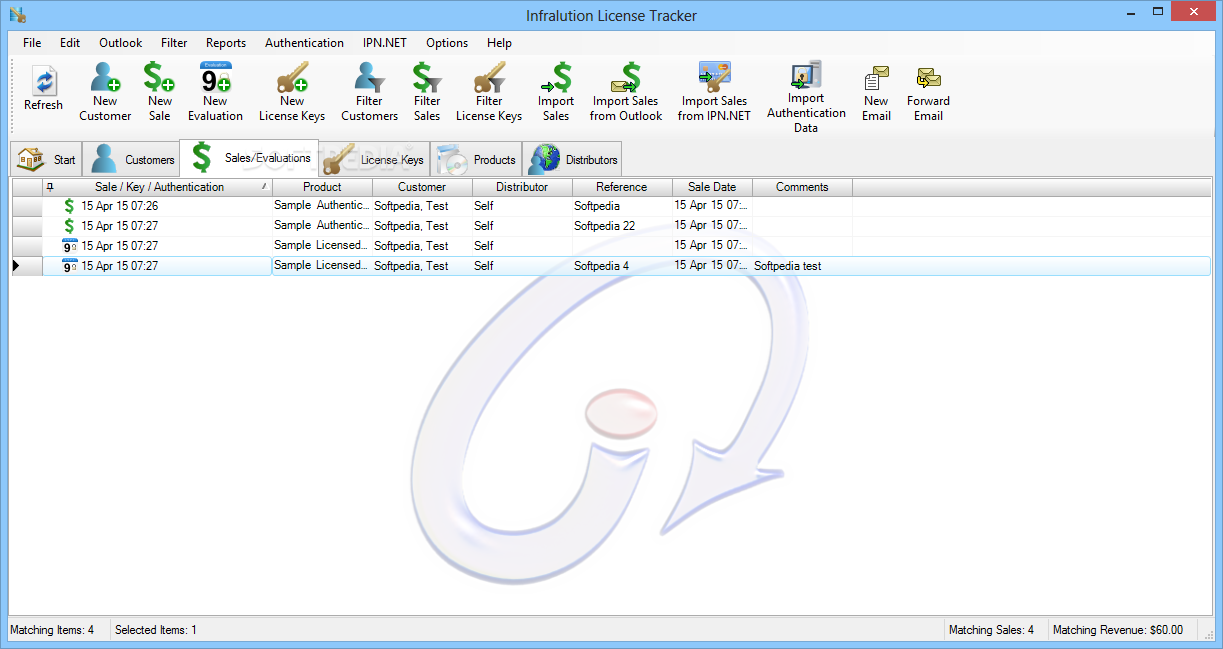Click the Refresh toolbar icon
Screen dimensions: 1223x649
pyautogui.click(x=43, y=90)
